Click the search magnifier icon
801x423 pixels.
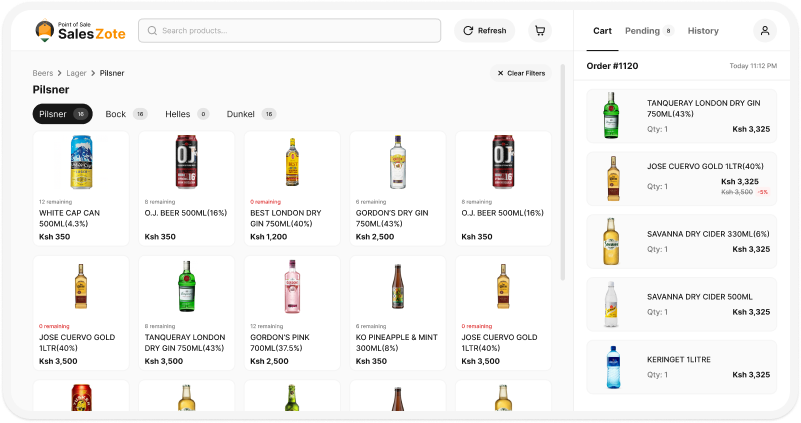click(x=152, y=31)
